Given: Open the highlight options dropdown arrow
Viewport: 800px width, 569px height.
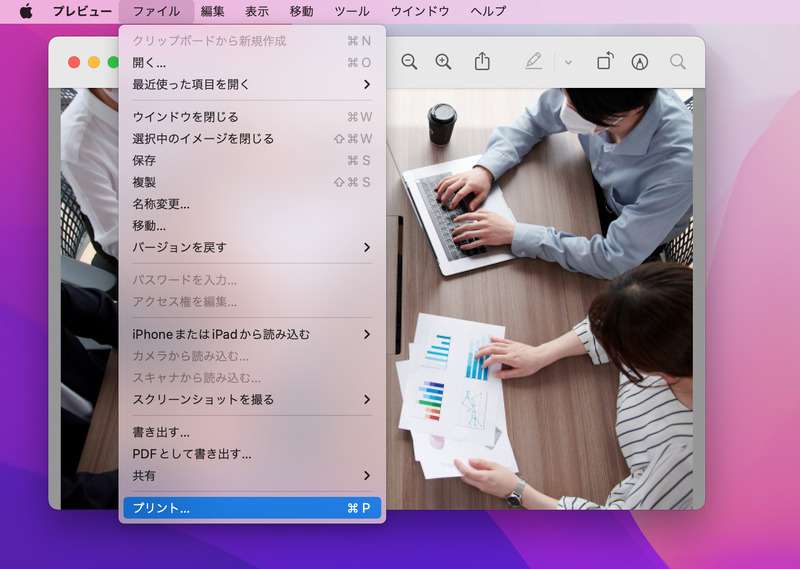Looking at the screenshot, I should tap(568, 63).
